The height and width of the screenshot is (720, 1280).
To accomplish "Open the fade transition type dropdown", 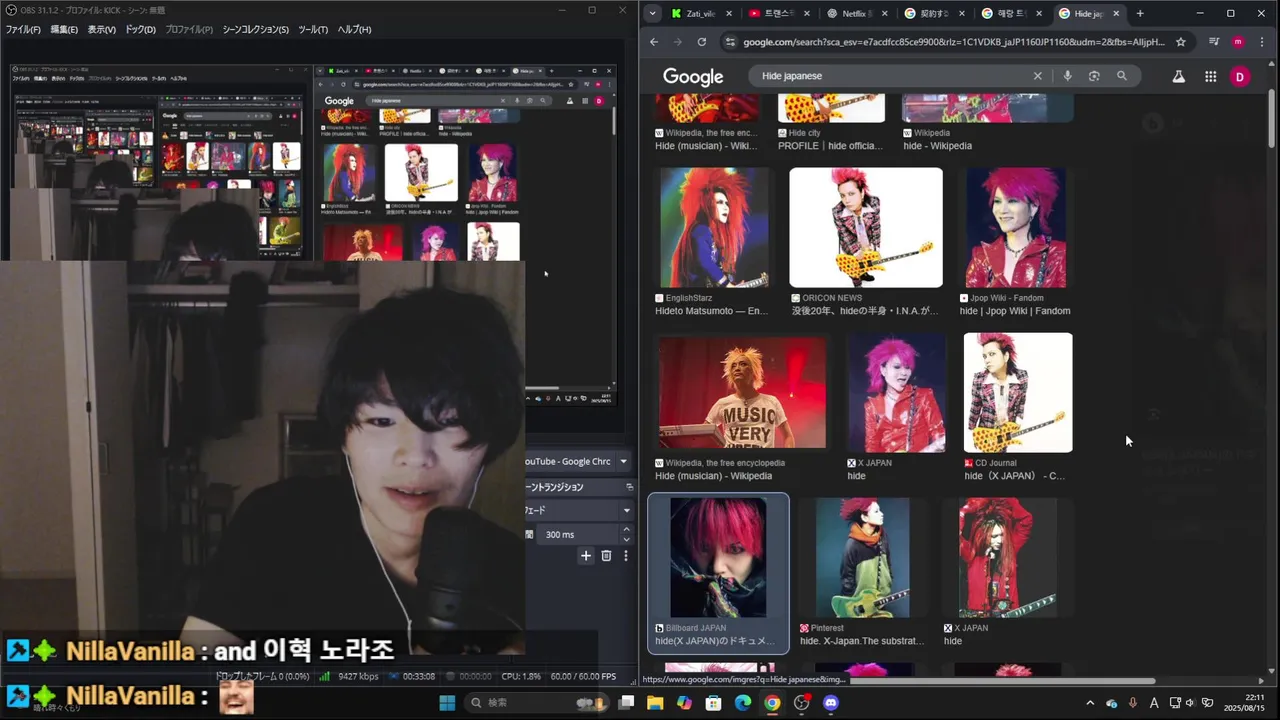I will pyautogui.click(x=627, y=510).
